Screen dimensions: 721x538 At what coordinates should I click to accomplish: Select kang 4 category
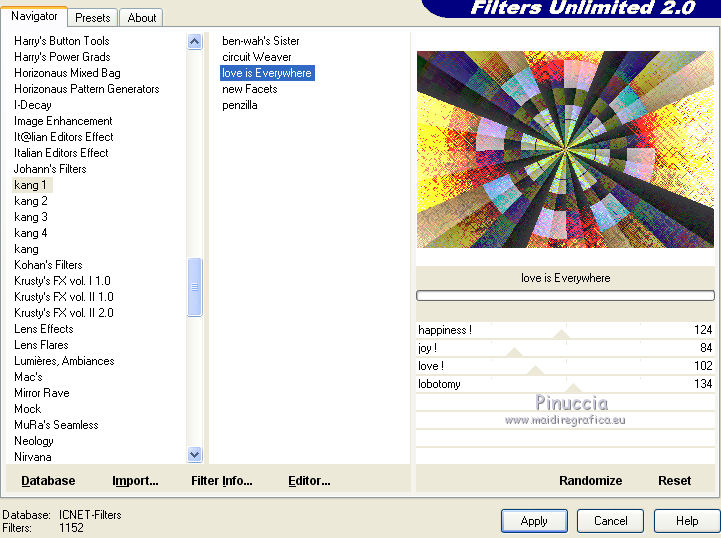(31, 233)
